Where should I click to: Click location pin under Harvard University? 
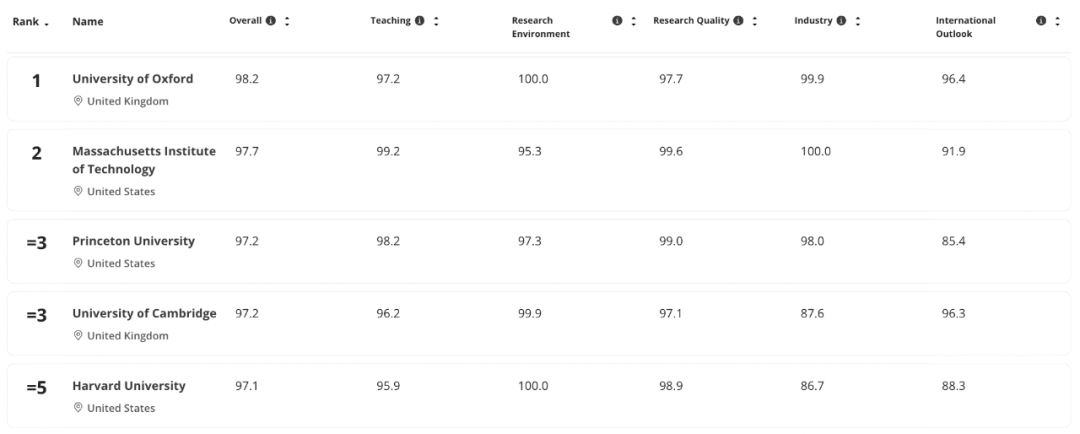pos(78,408)
